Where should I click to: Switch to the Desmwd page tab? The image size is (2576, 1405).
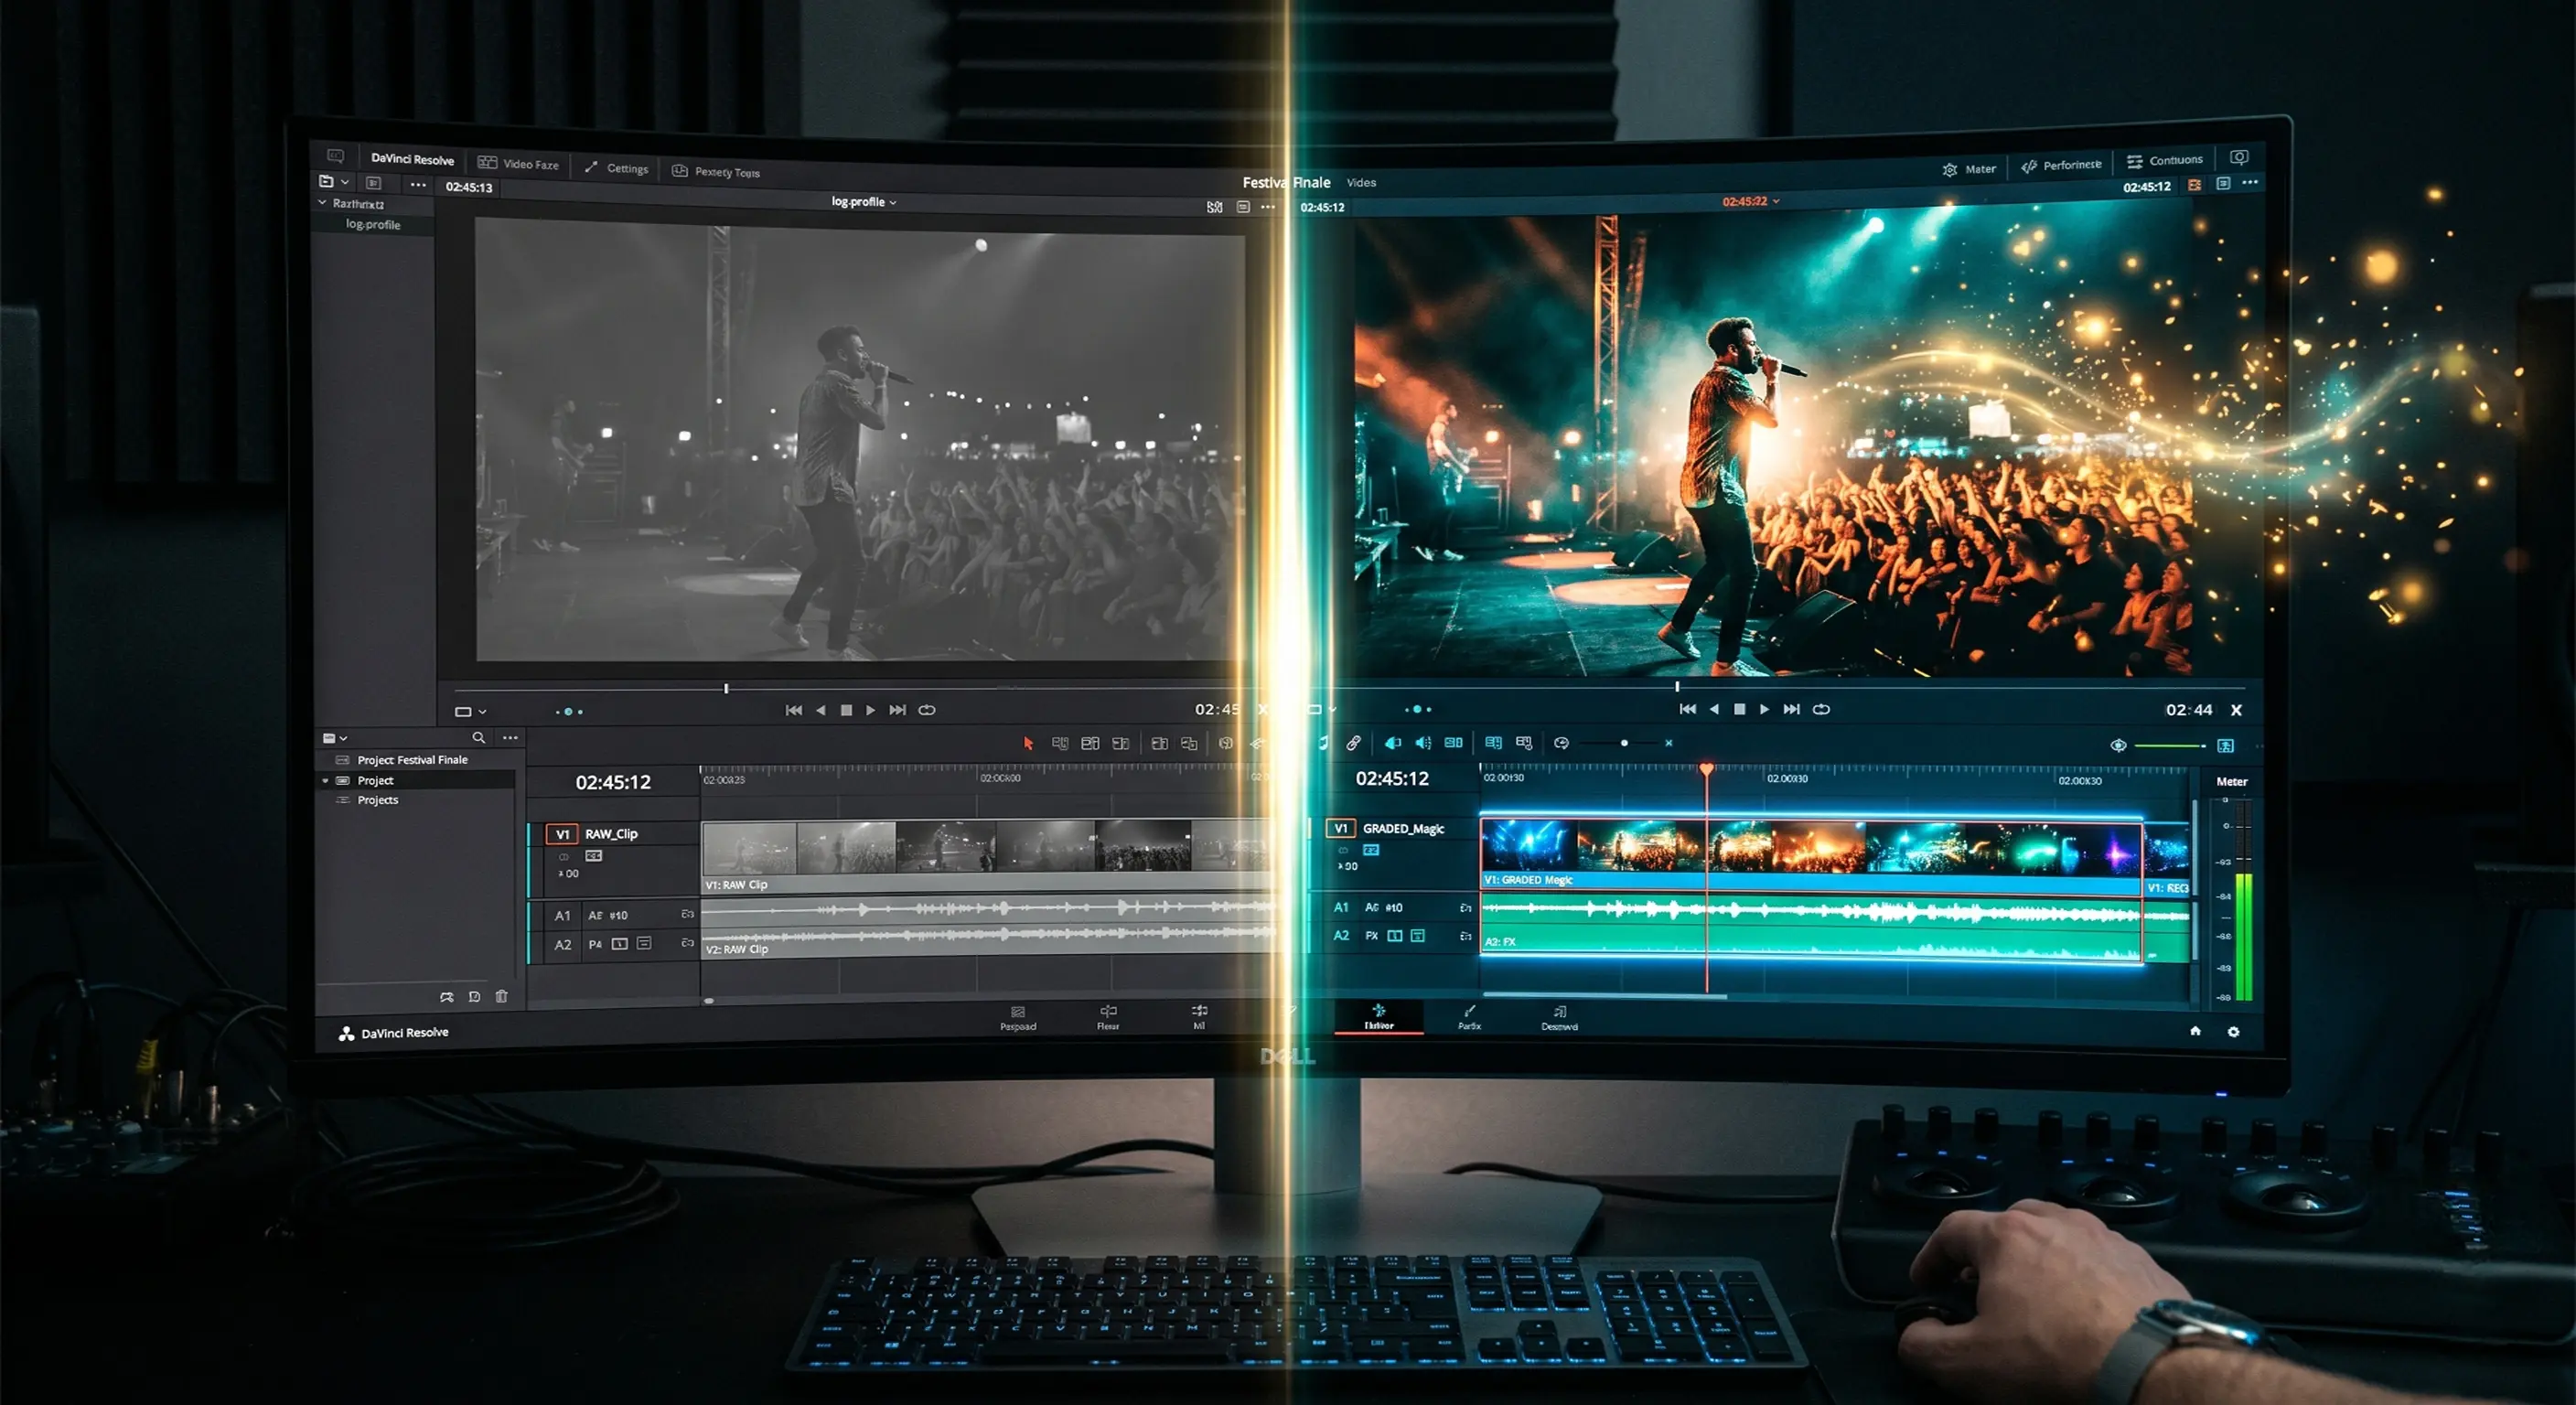[x=1559, y=1017]
